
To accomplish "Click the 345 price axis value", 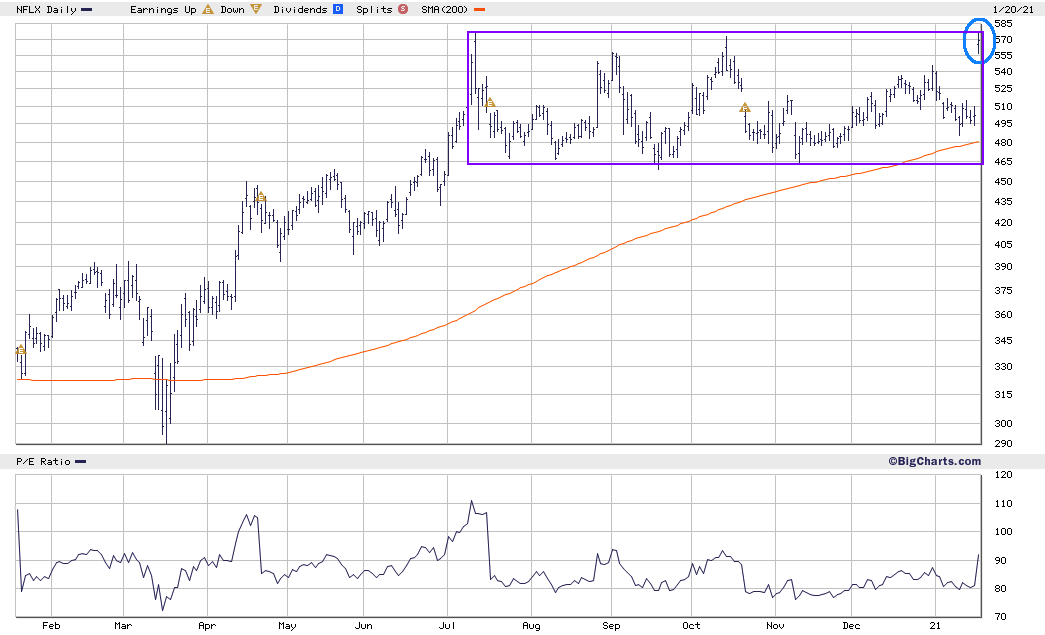I will pyautogui.click(x=1004, y=340).
